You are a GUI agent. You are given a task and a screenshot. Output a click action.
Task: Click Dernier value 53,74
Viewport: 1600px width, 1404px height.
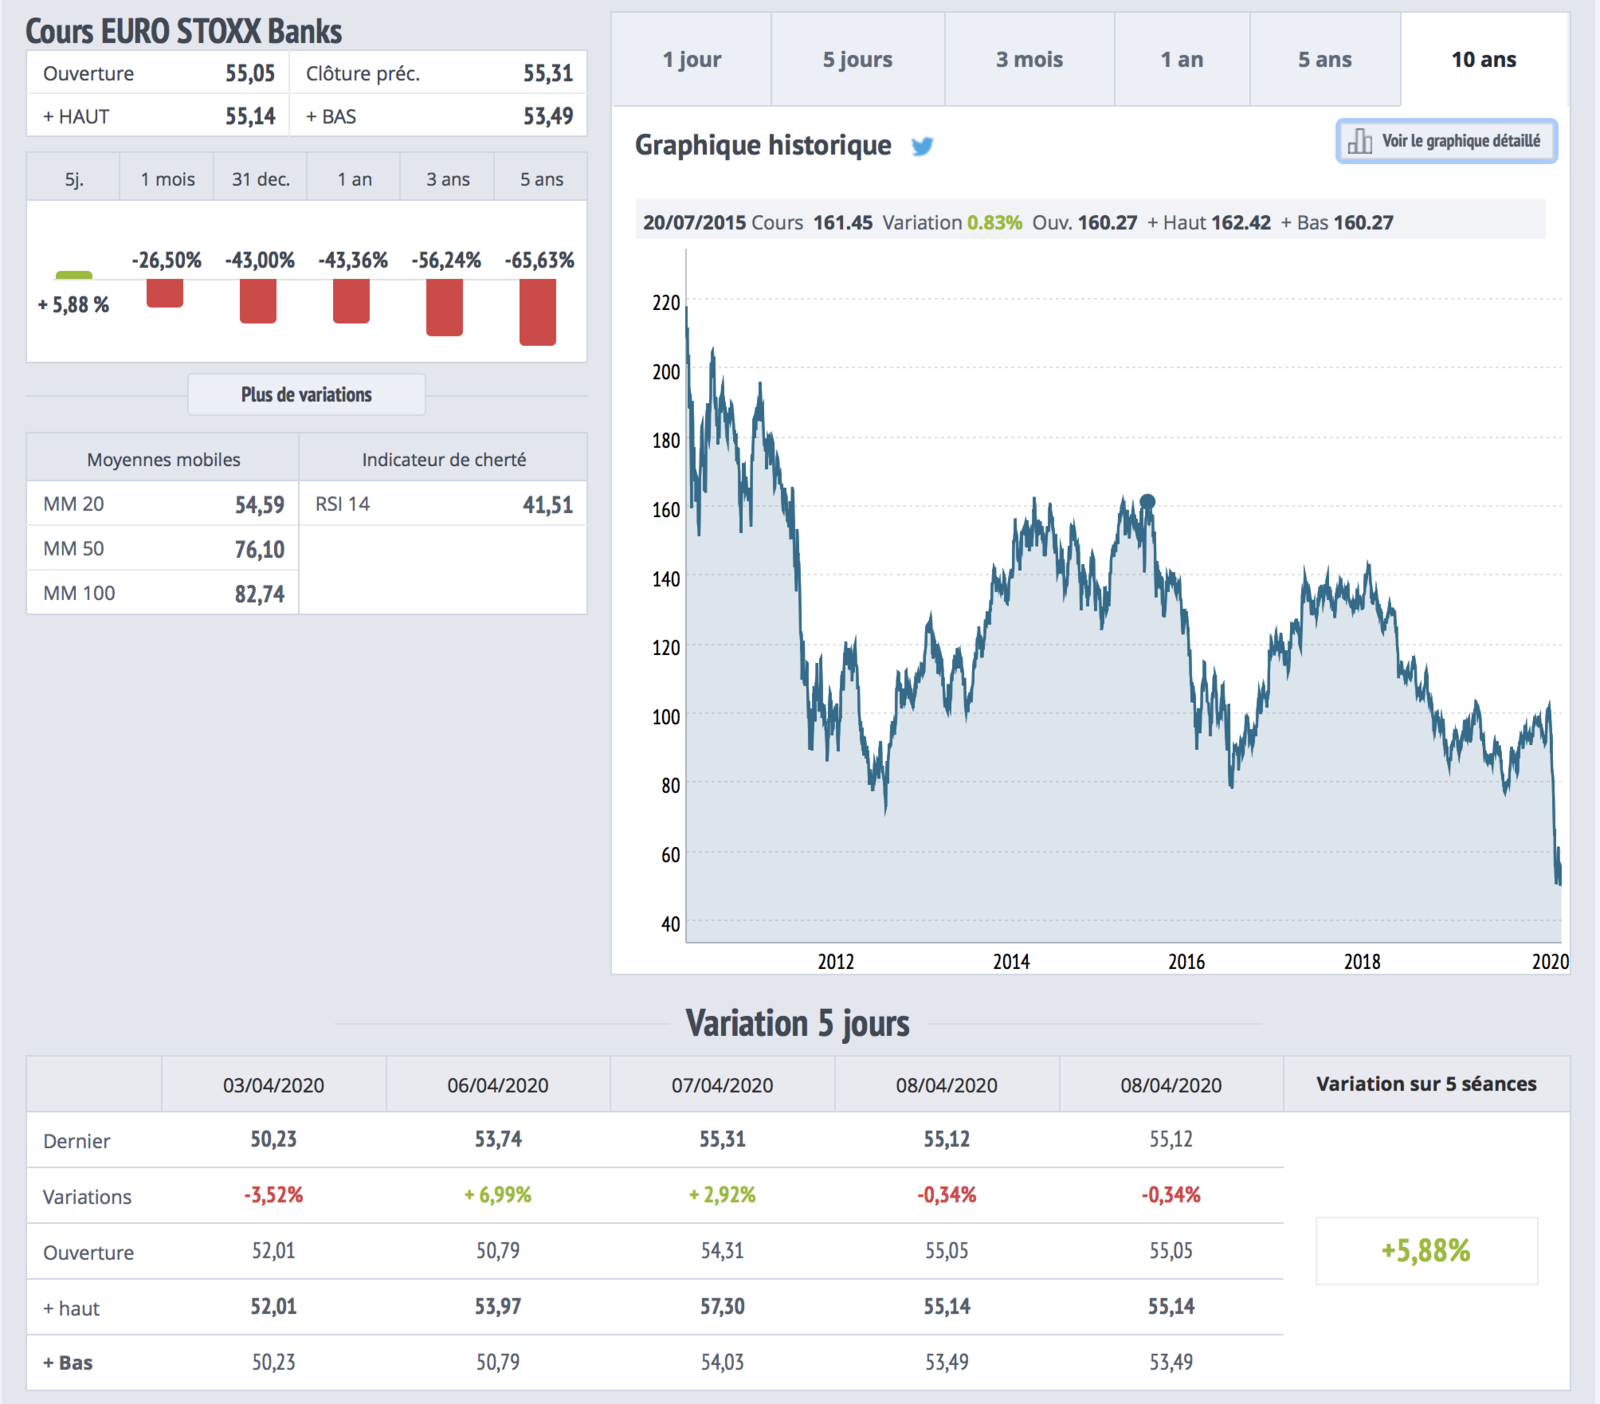coord(498,1139)
